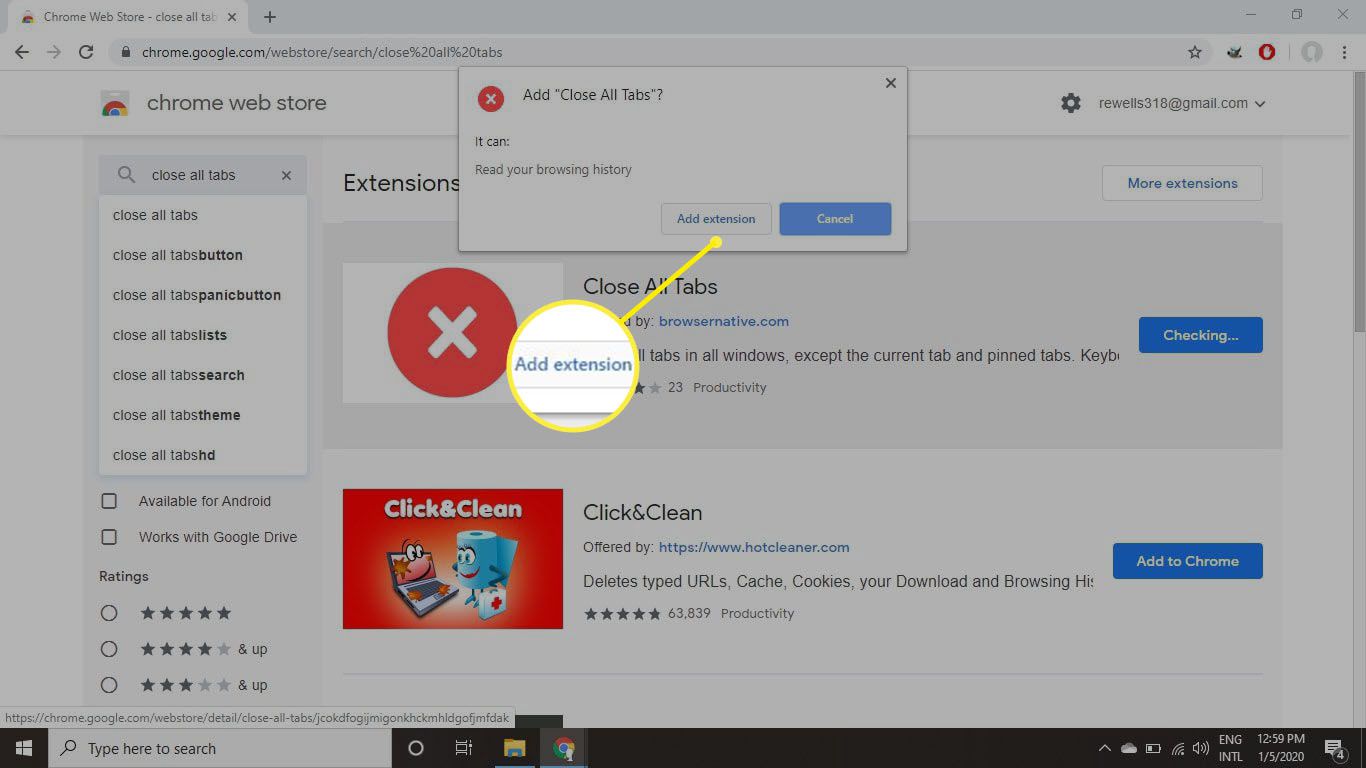The width and height of the screenshot is (1366, 768).
Task: Bookmark this page with the star icon
Action: (1195, 52)
